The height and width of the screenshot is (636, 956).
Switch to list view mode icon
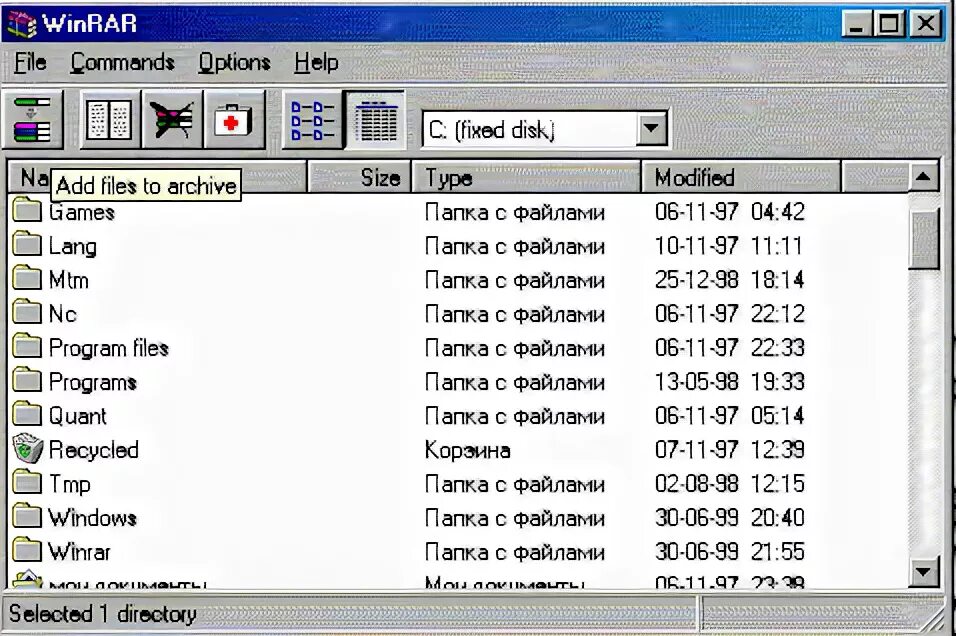pos(313,120)
